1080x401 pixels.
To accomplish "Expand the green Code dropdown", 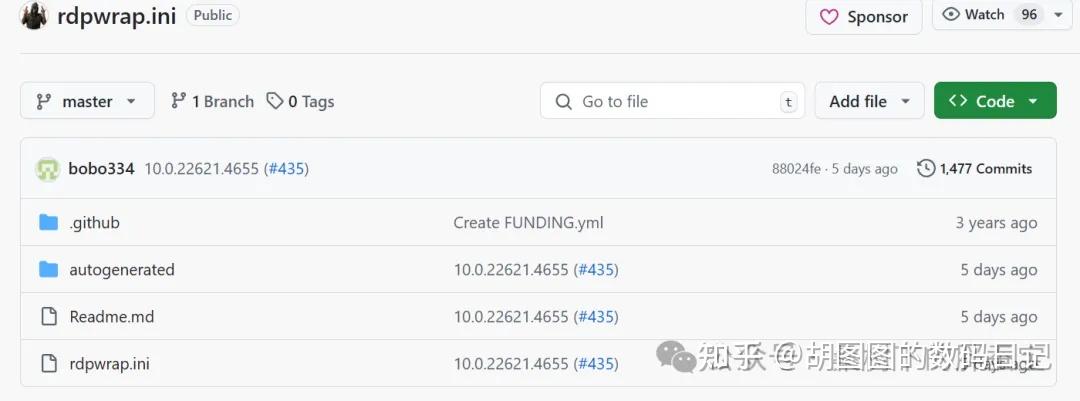I will 994,101.
